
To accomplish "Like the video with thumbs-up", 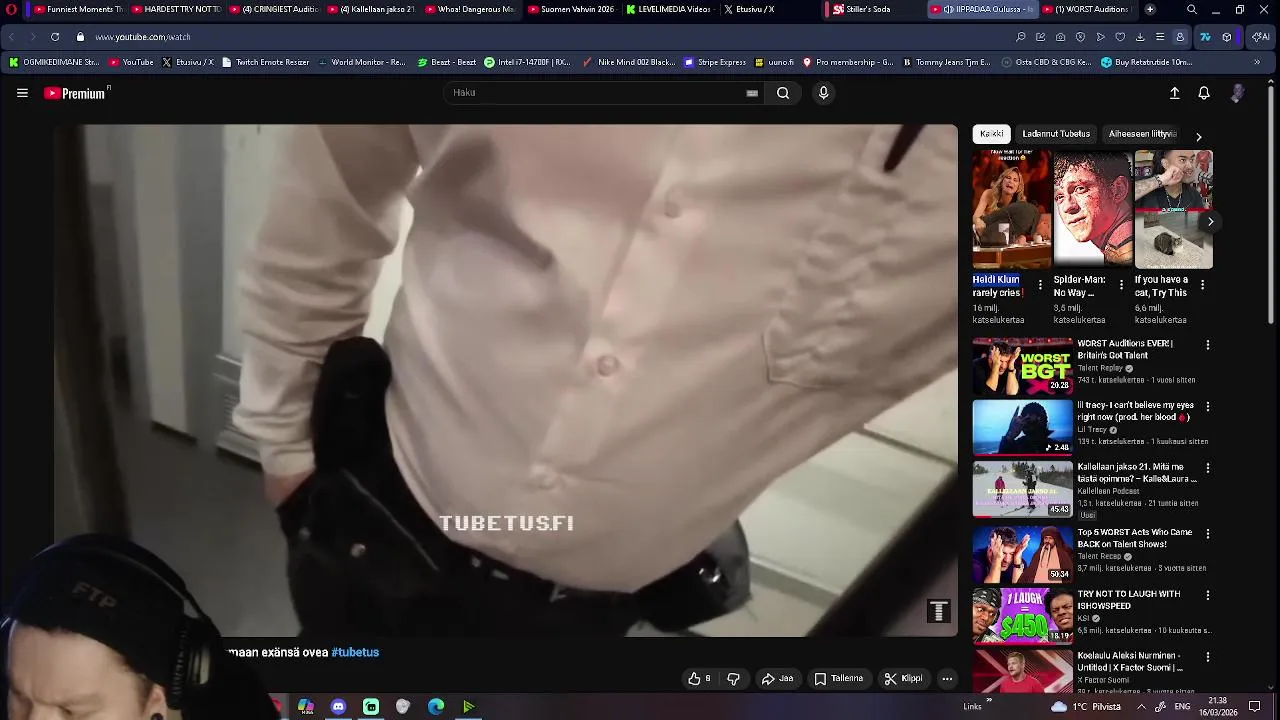I will point(700,679).
